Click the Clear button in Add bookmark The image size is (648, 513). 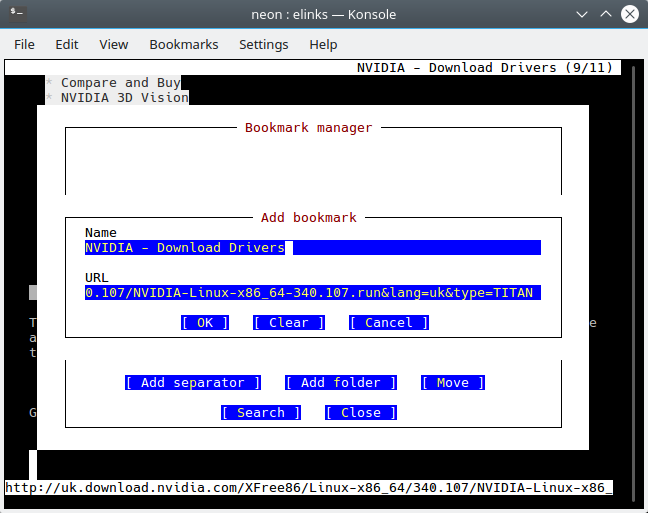(289, 322)
